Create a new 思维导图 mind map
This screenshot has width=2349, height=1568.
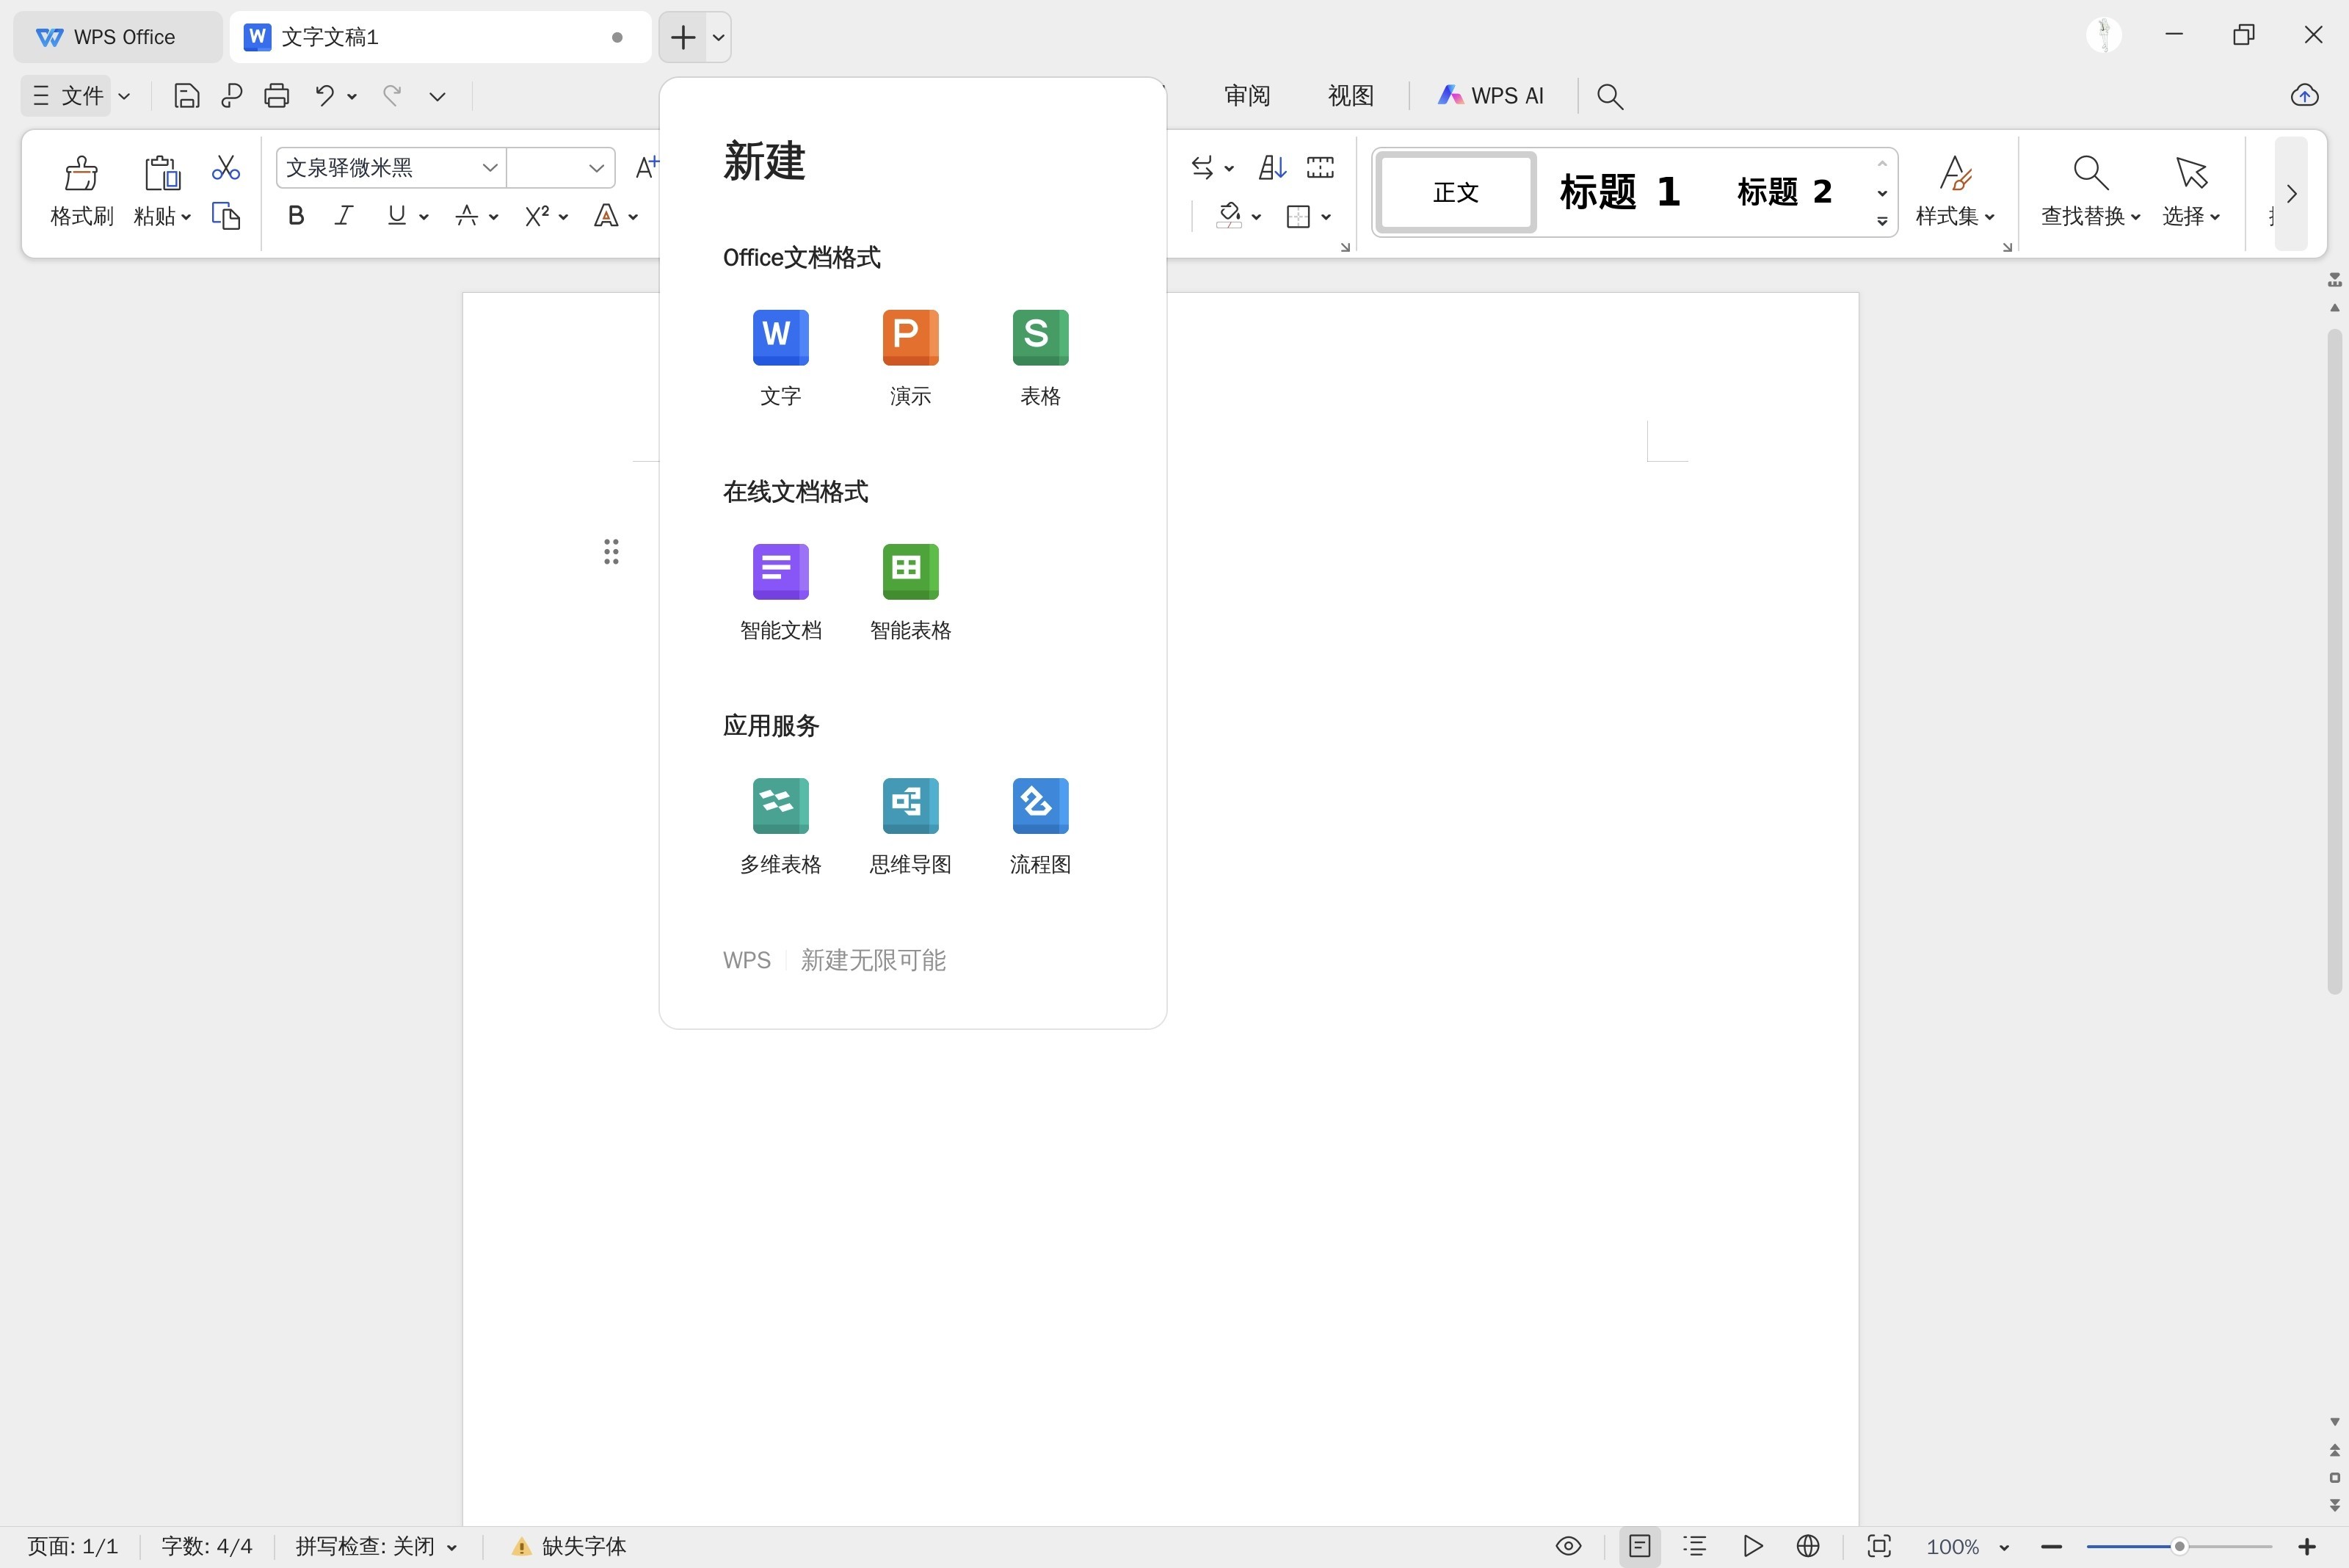click(x=910, y=806)
